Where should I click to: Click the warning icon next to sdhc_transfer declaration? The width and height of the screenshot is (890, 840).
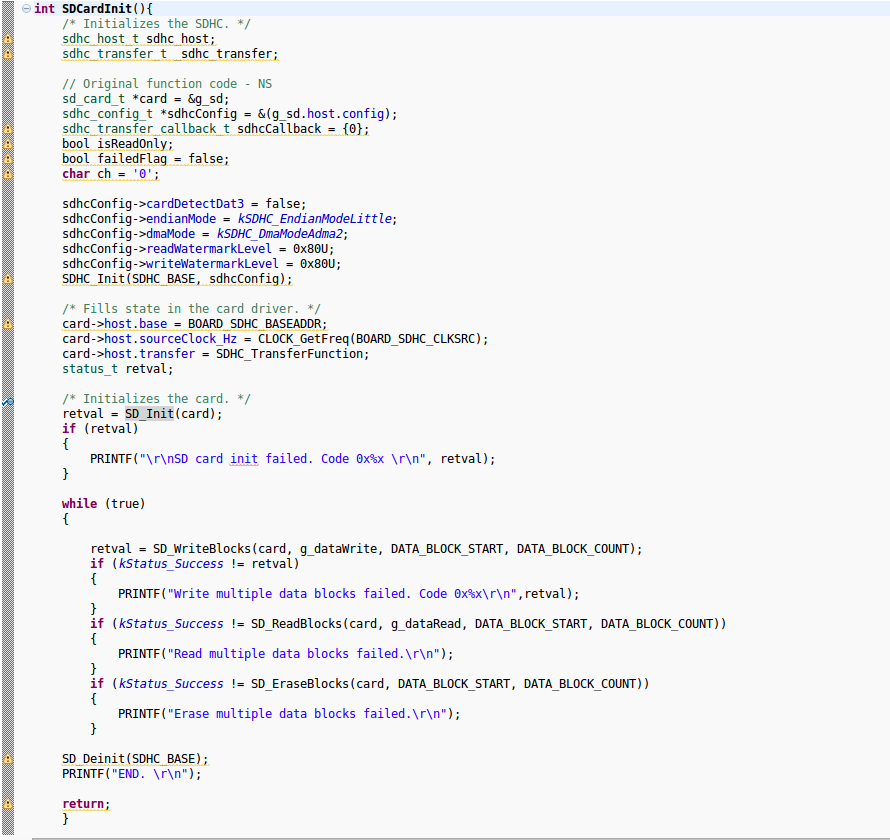click(7, 53)
